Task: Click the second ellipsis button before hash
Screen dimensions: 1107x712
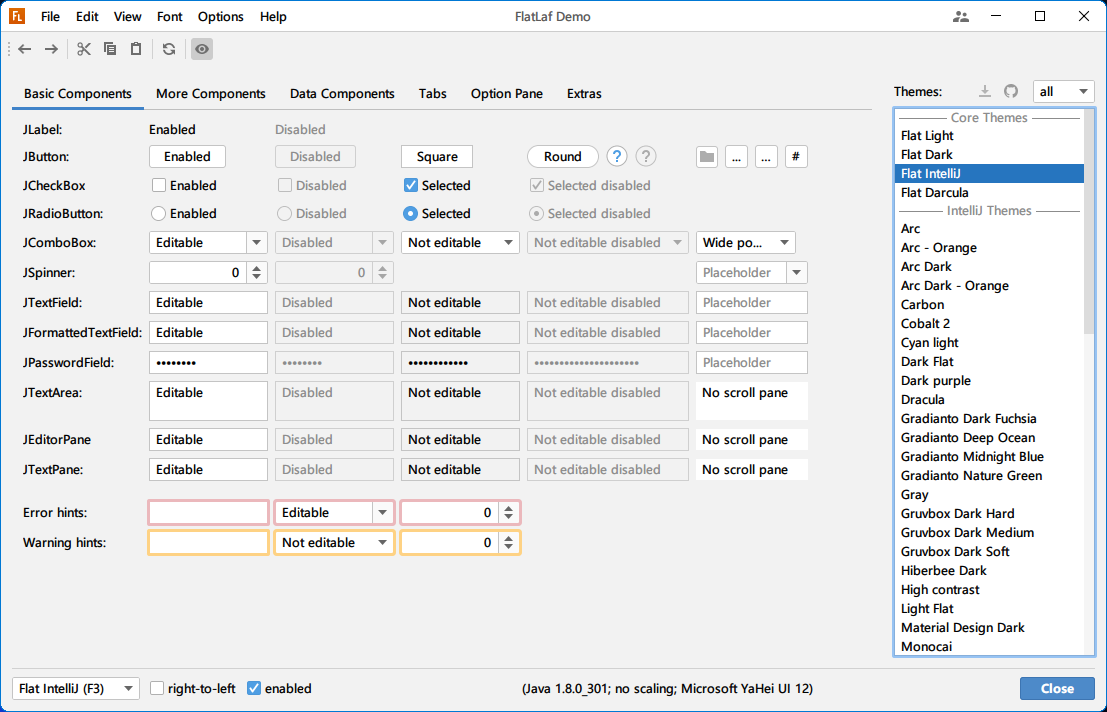Action: coord(766,157)
